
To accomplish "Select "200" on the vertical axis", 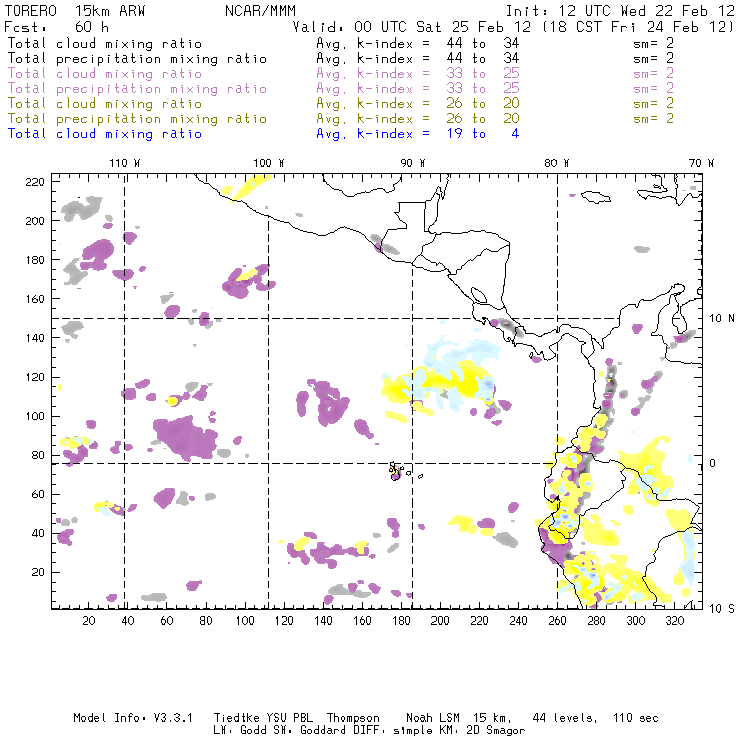I will (35, 221).
